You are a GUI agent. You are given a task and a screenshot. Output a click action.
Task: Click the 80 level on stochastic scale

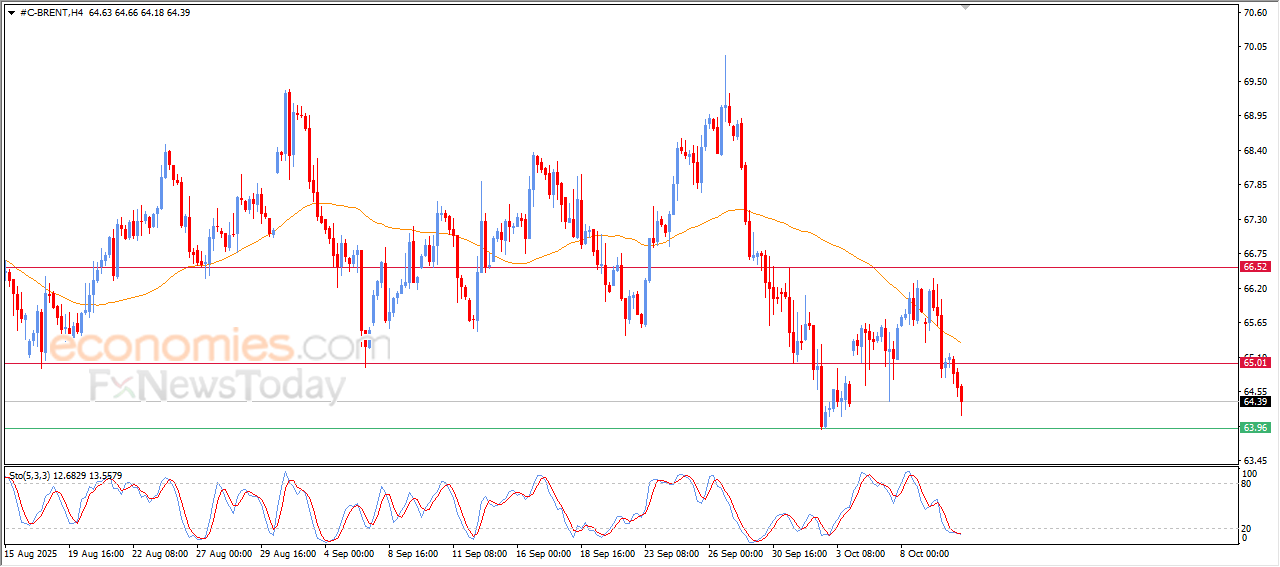tap(1246, 484)
